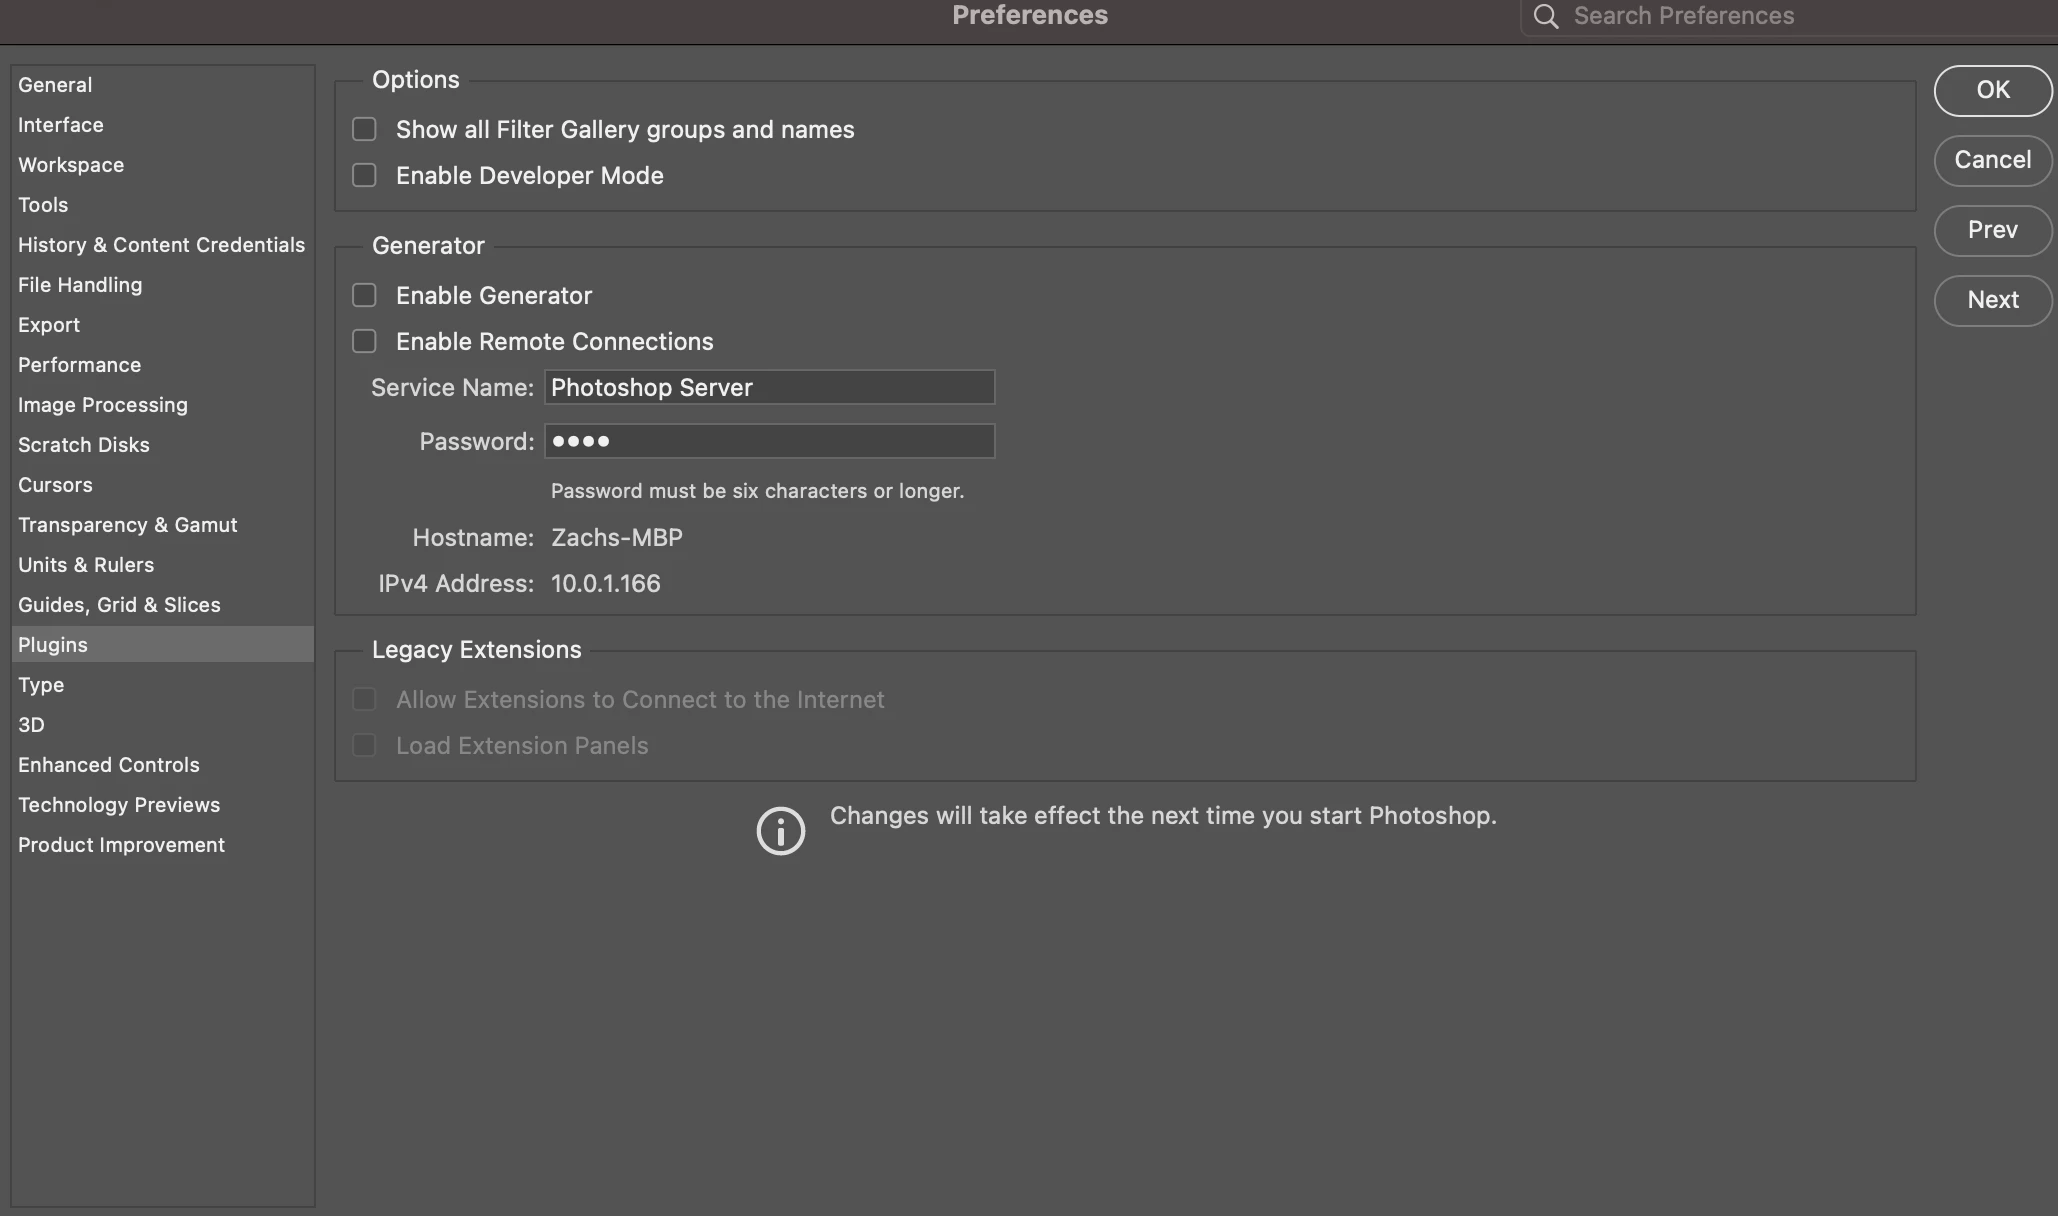
Task: Select Scratch Disks in sidebar
Action: 84,445
